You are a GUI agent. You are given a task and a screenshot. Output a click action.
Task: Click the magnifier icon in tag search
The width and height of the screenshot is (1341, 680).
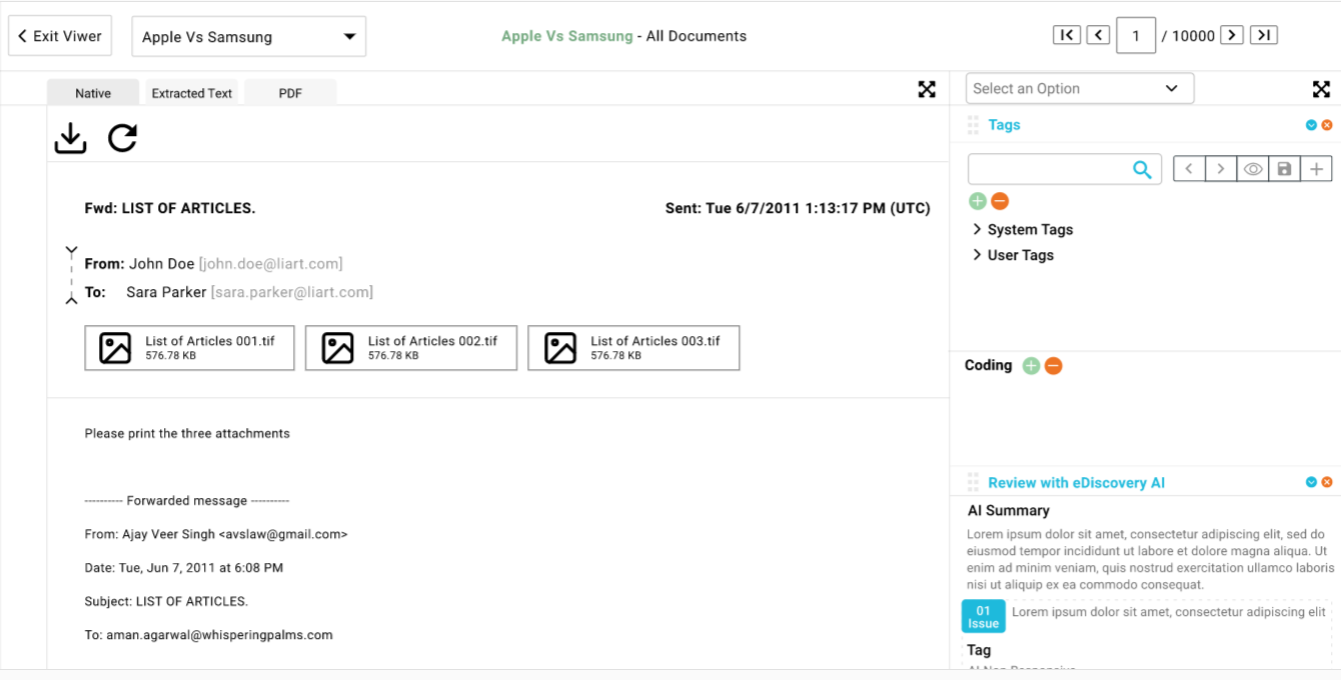click(1142, 170)
